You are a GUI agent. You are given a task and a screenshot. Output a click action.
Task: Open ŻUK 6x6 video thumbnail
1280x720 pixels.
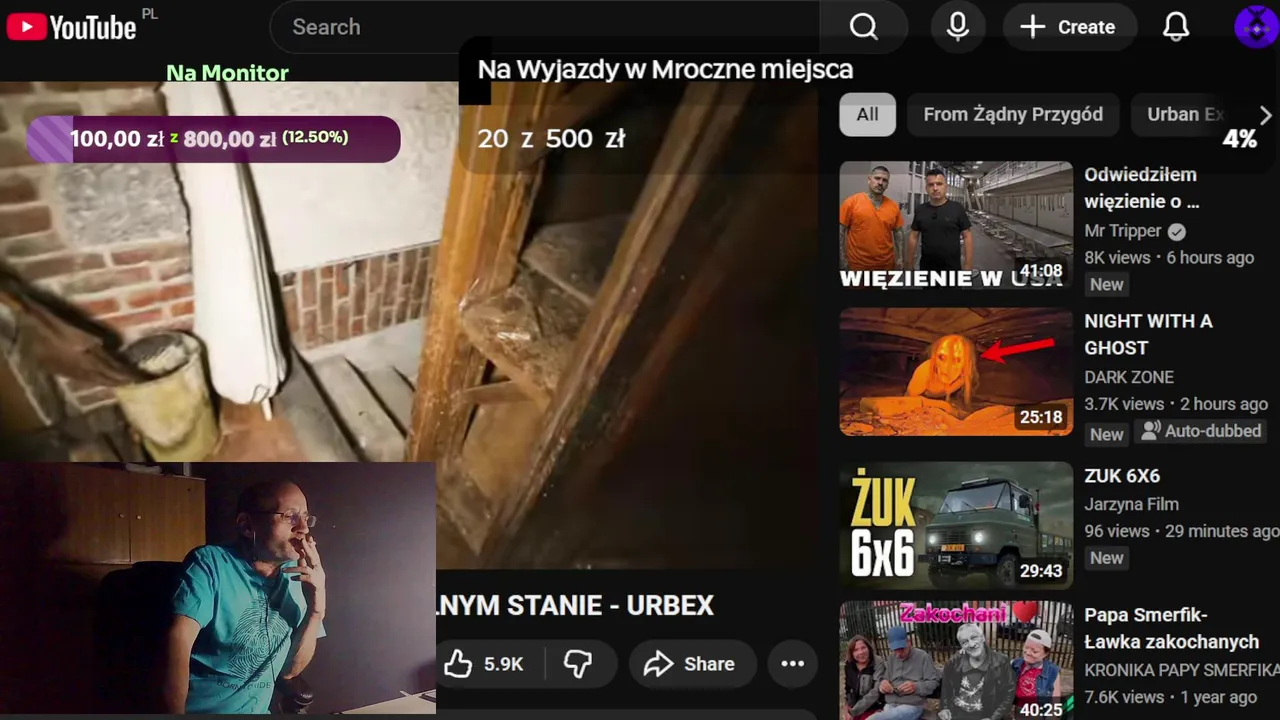point(956,525)
